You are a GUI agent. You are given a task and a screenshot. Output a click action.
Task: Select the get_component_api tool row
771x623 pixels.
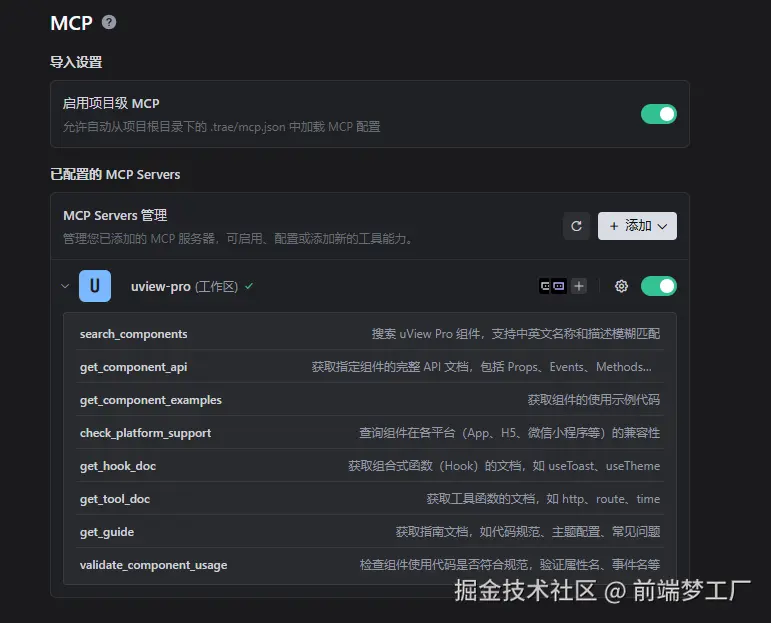point(370,366)
